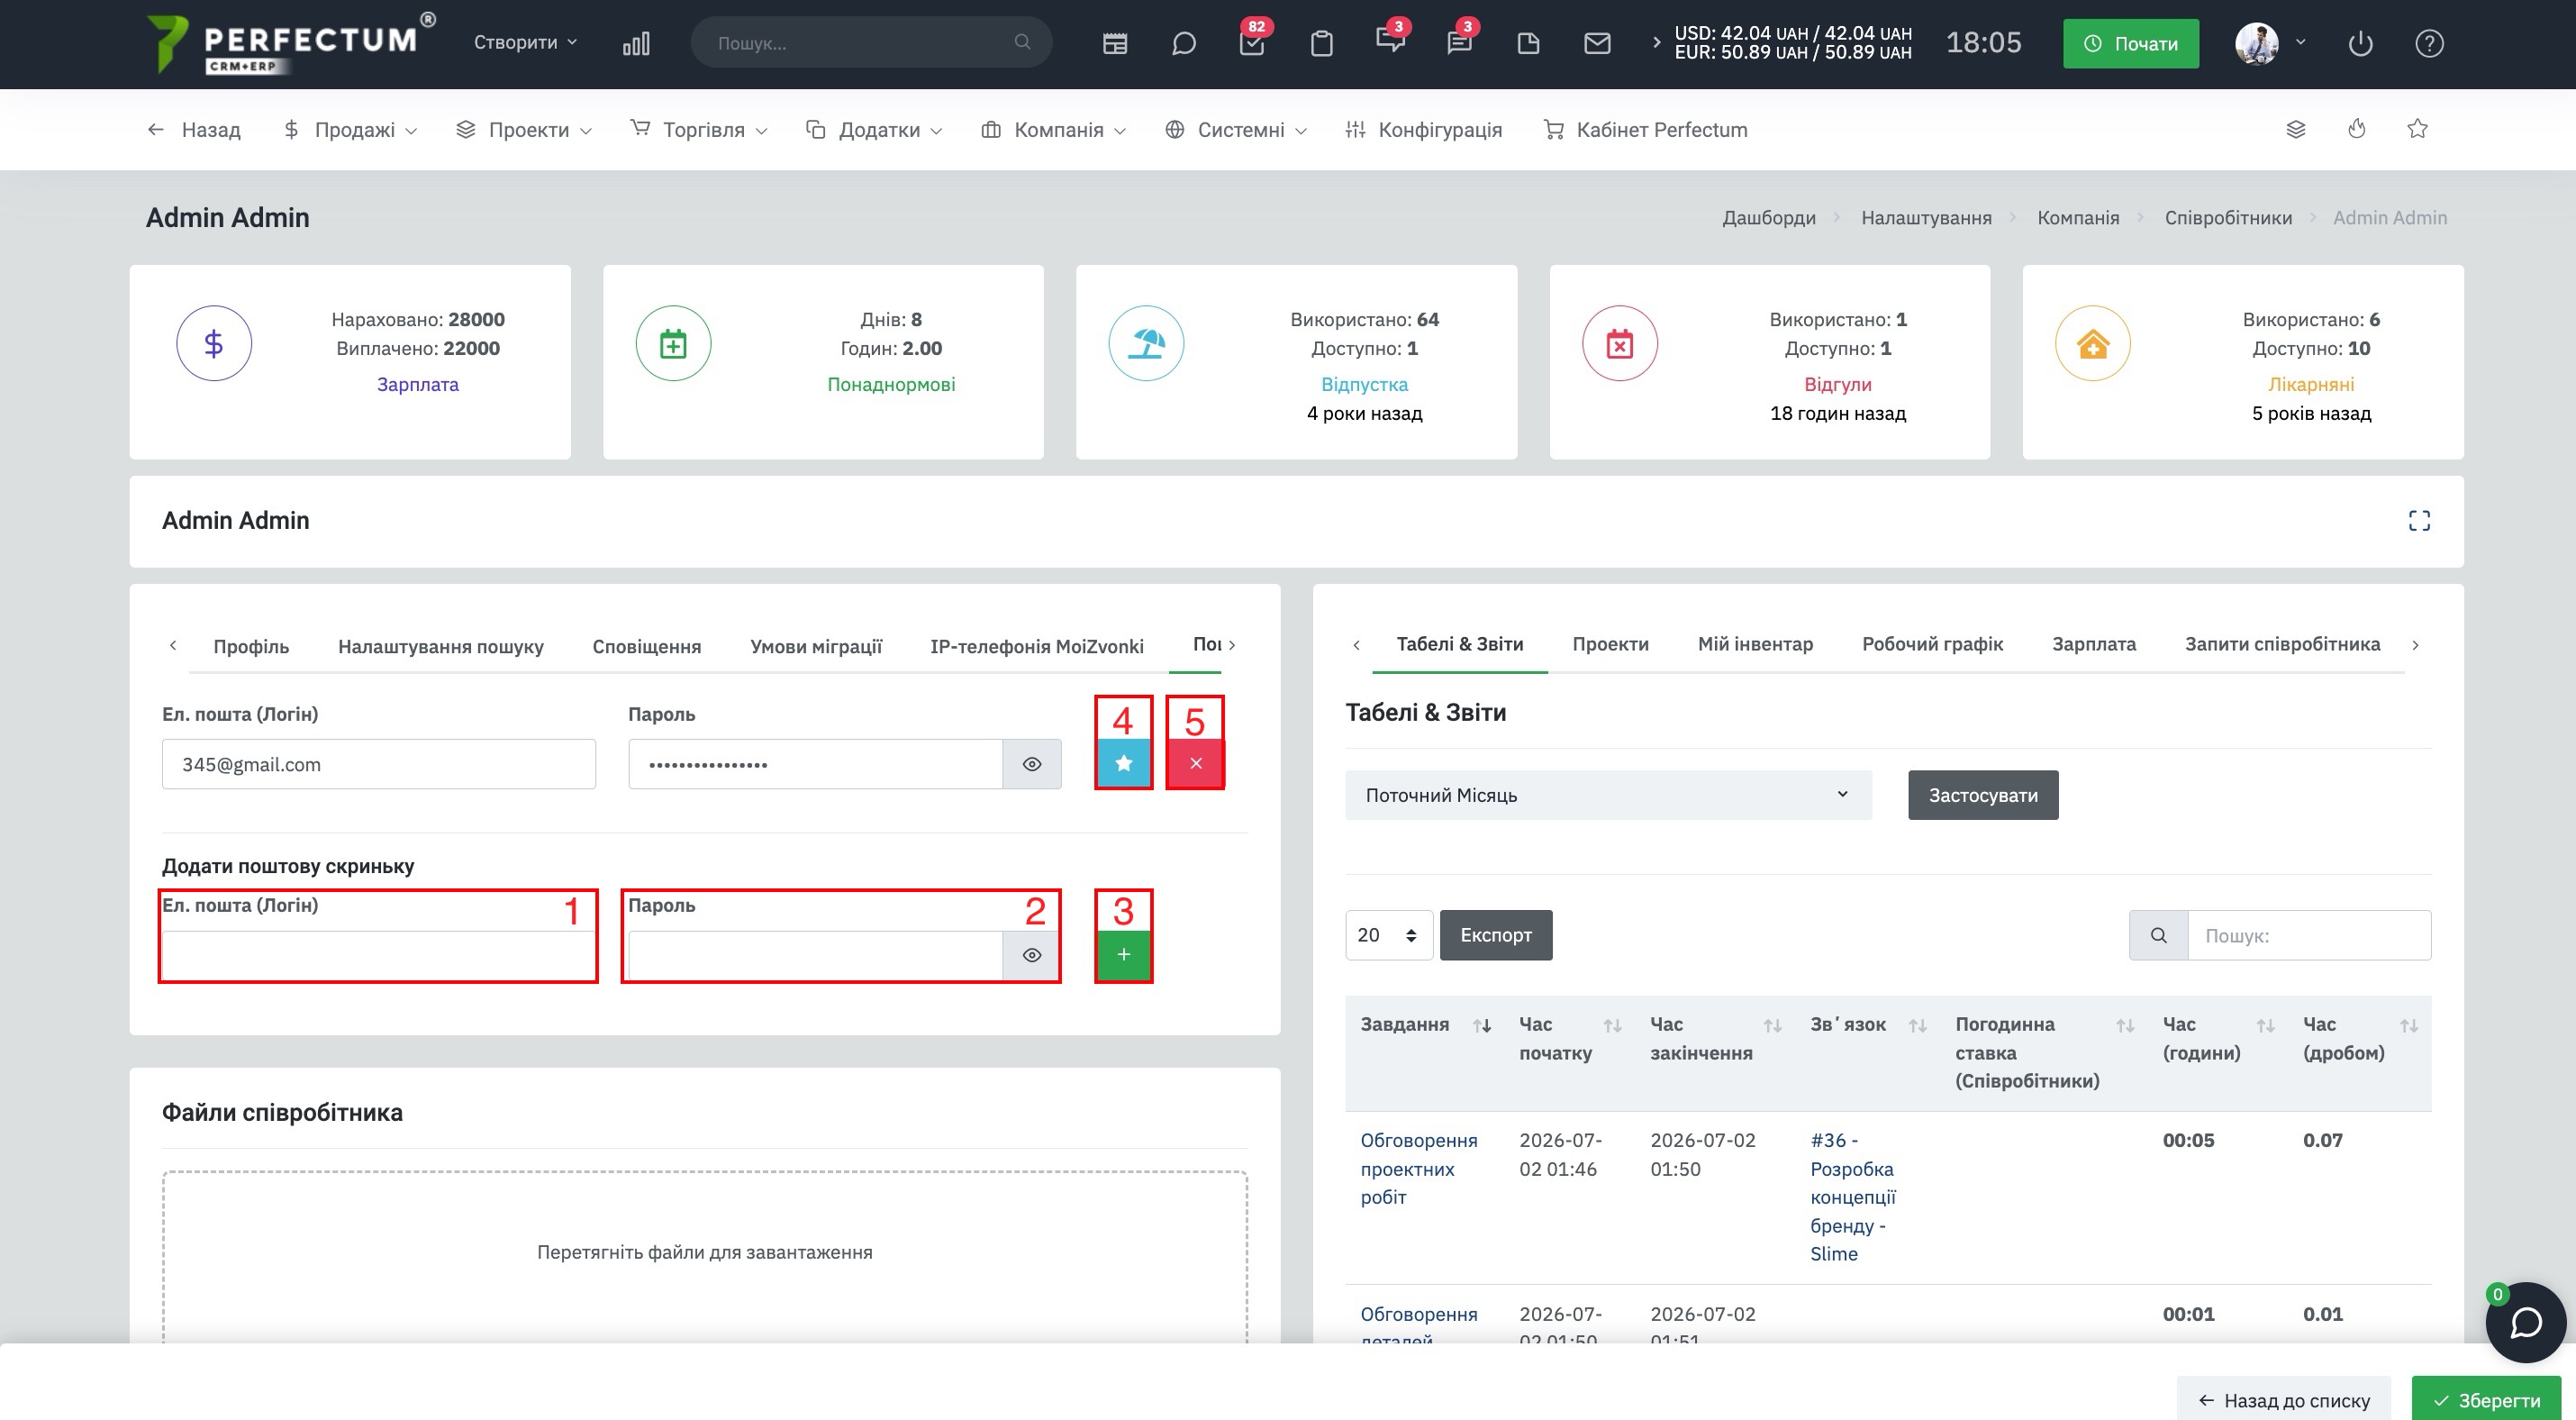Expand the Створити dropdown menu

click(525, 42)
